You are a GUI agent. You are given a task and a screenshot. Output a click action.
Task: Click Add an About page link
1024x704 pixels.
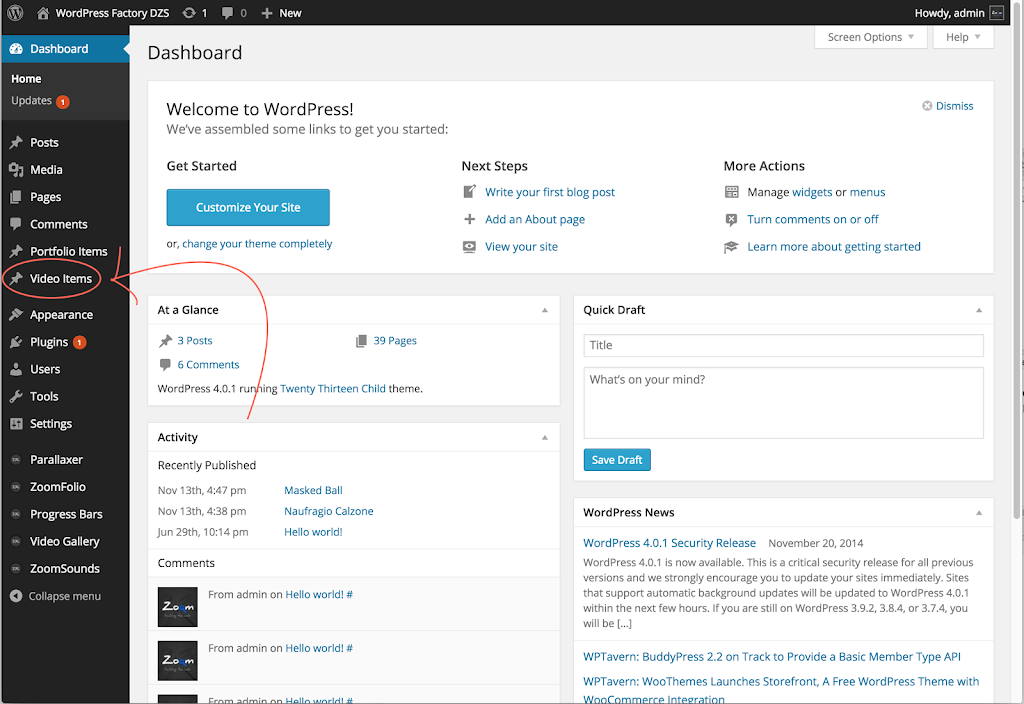535,219
